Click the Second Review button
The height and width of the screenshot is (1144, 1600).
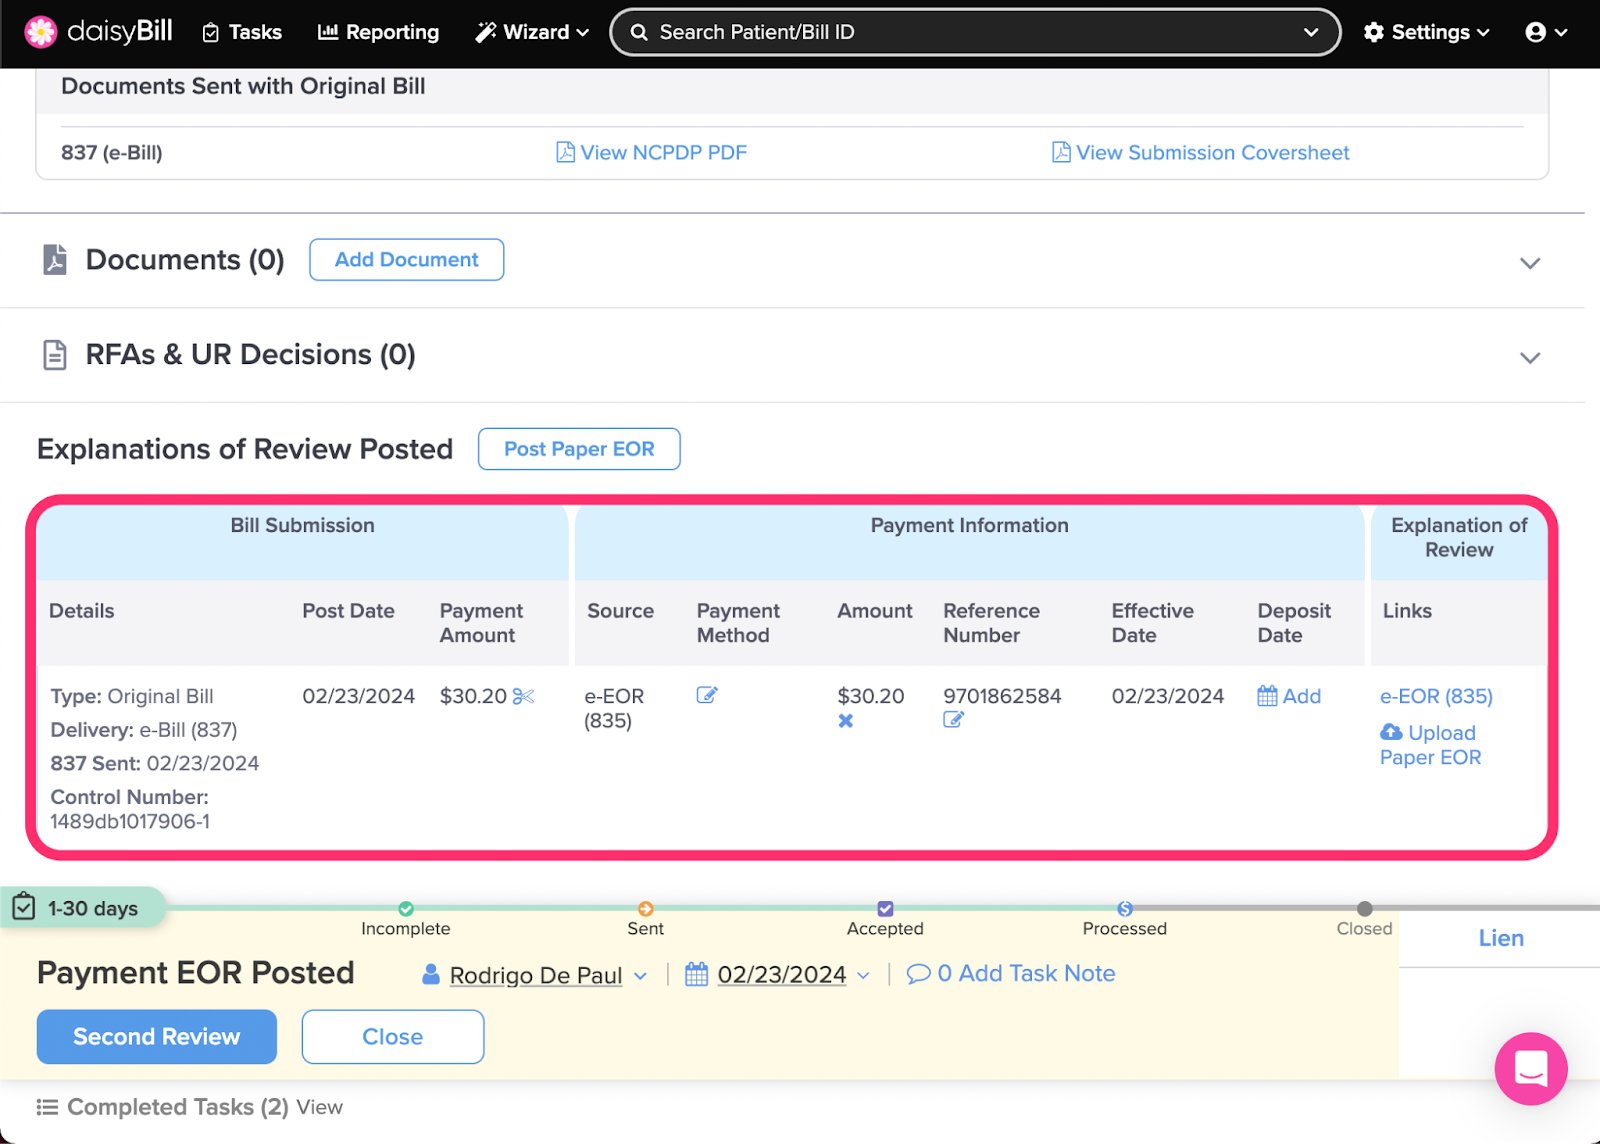click(x=157, y=1037)
